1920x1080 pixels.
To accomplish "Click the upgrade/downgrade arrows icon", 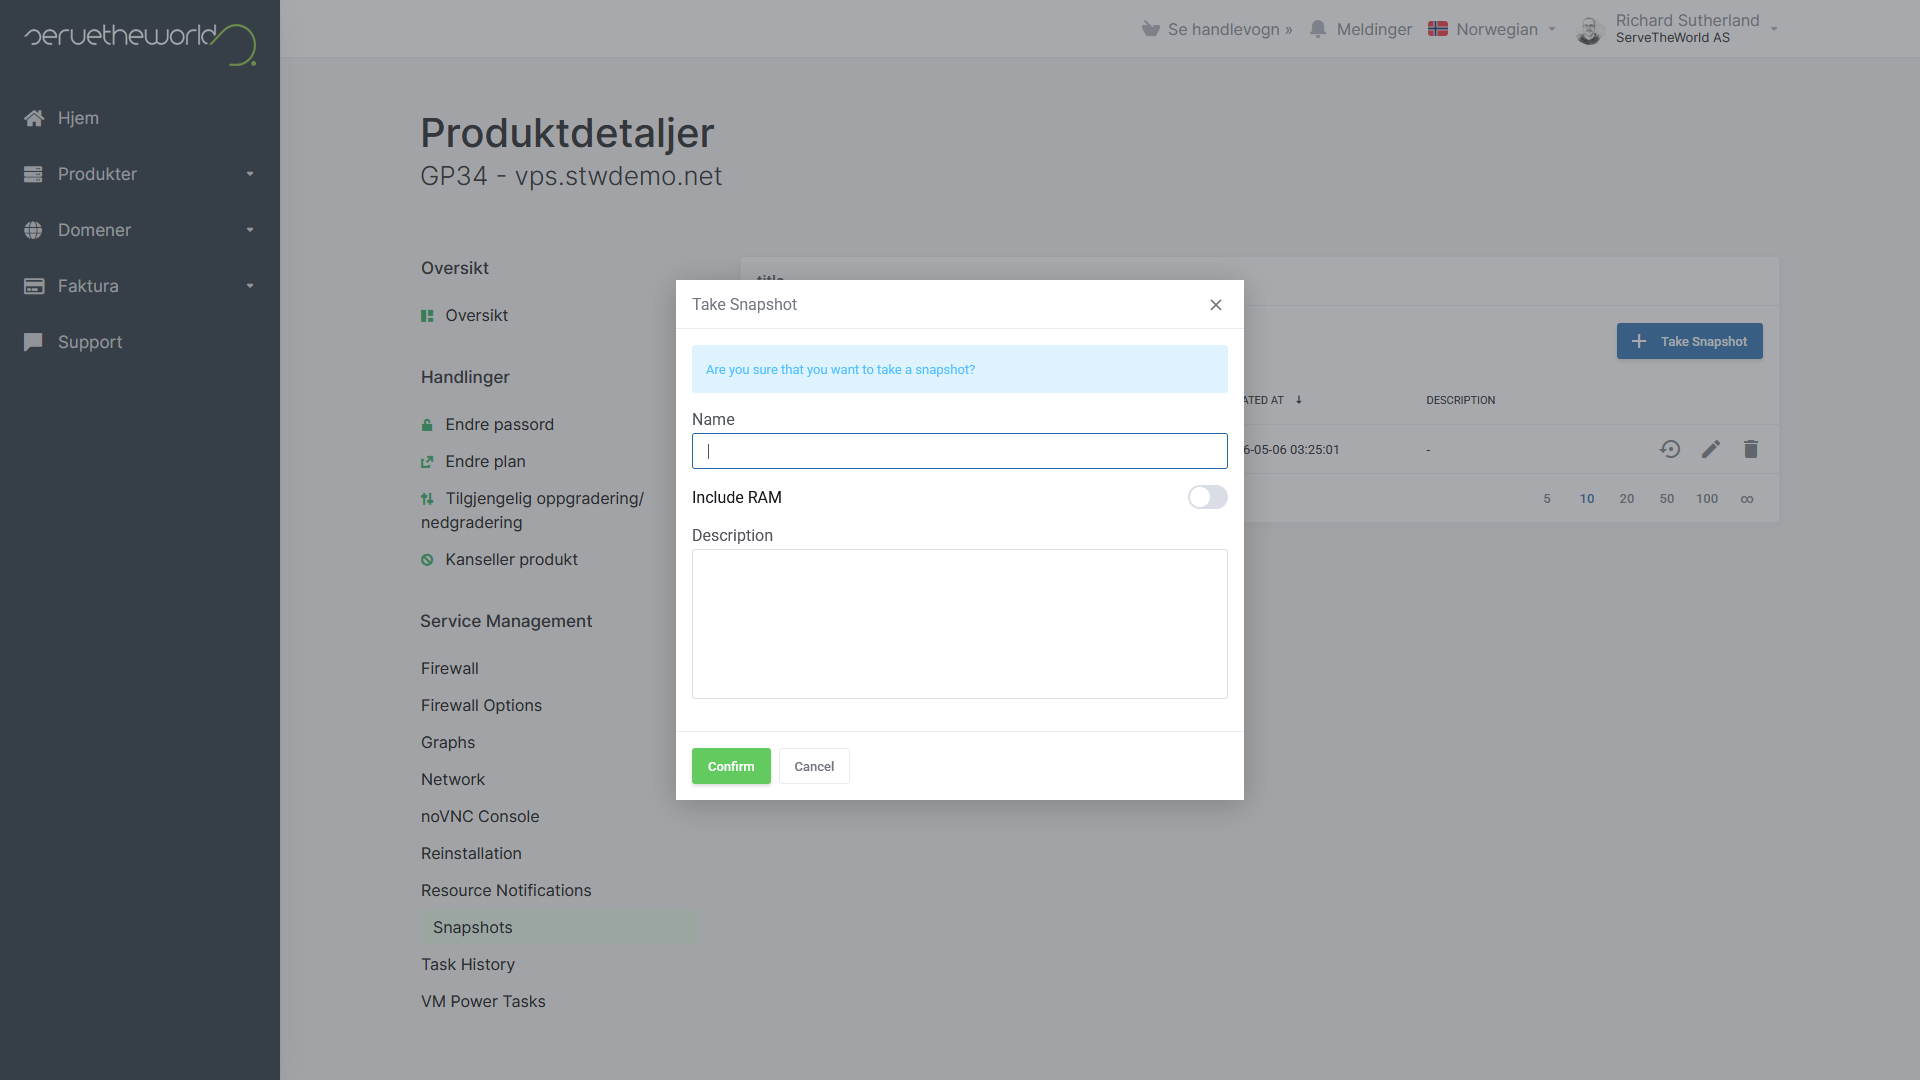I will [x=427, y=499].
